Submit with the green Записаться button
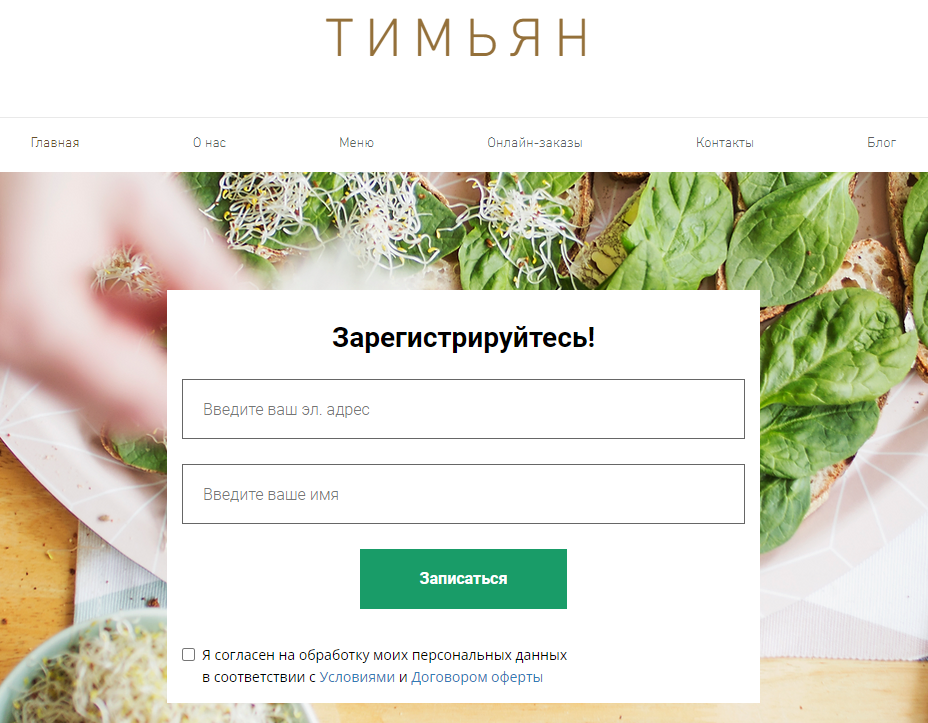The image size is (928, 723). tap(463, 579)
